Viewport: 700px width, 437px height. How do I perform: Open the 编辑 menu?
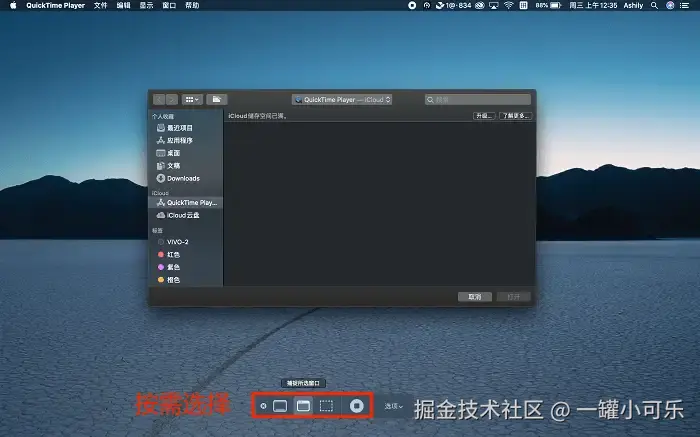tap(123, 5)
